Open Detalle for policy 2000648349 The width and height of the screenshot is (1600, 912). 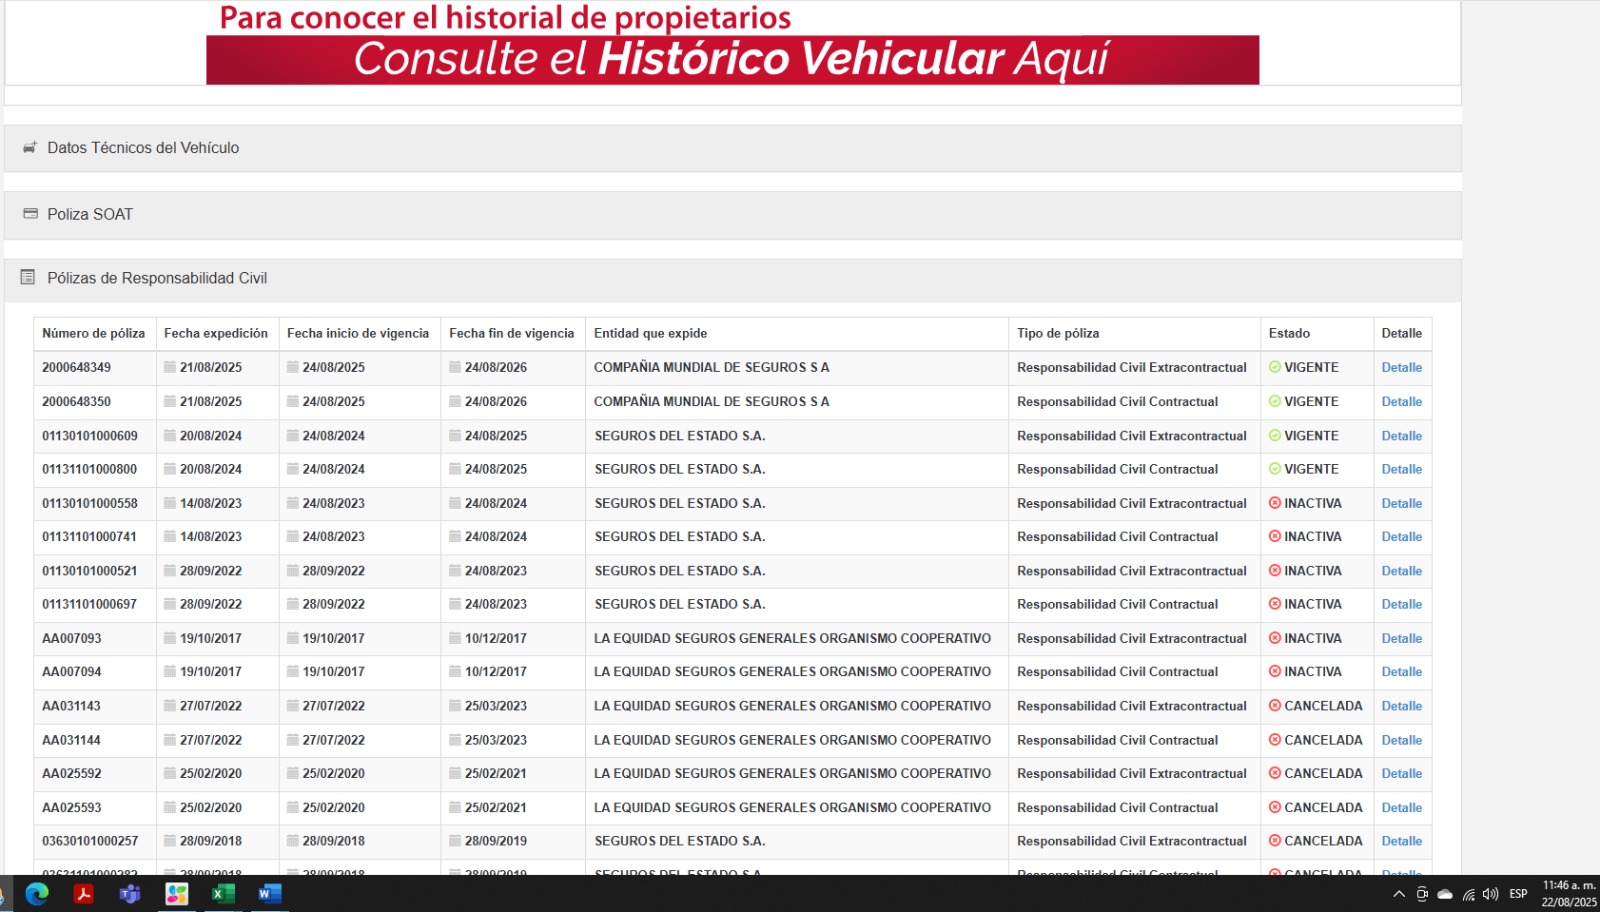coord(1401,367)
